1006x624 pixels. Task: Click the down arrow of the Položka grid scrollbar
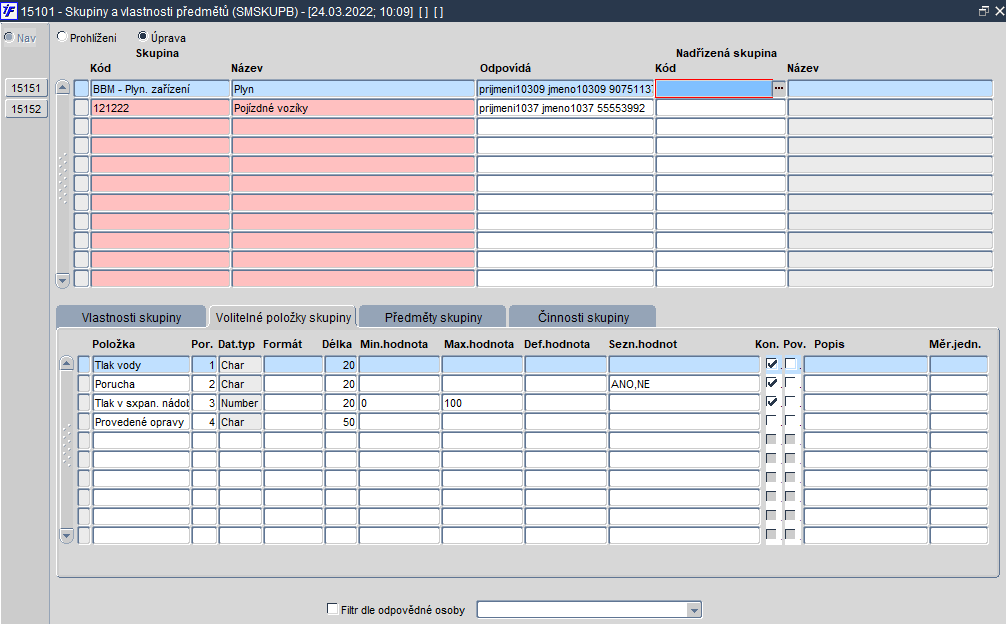[x=66, y=535]
